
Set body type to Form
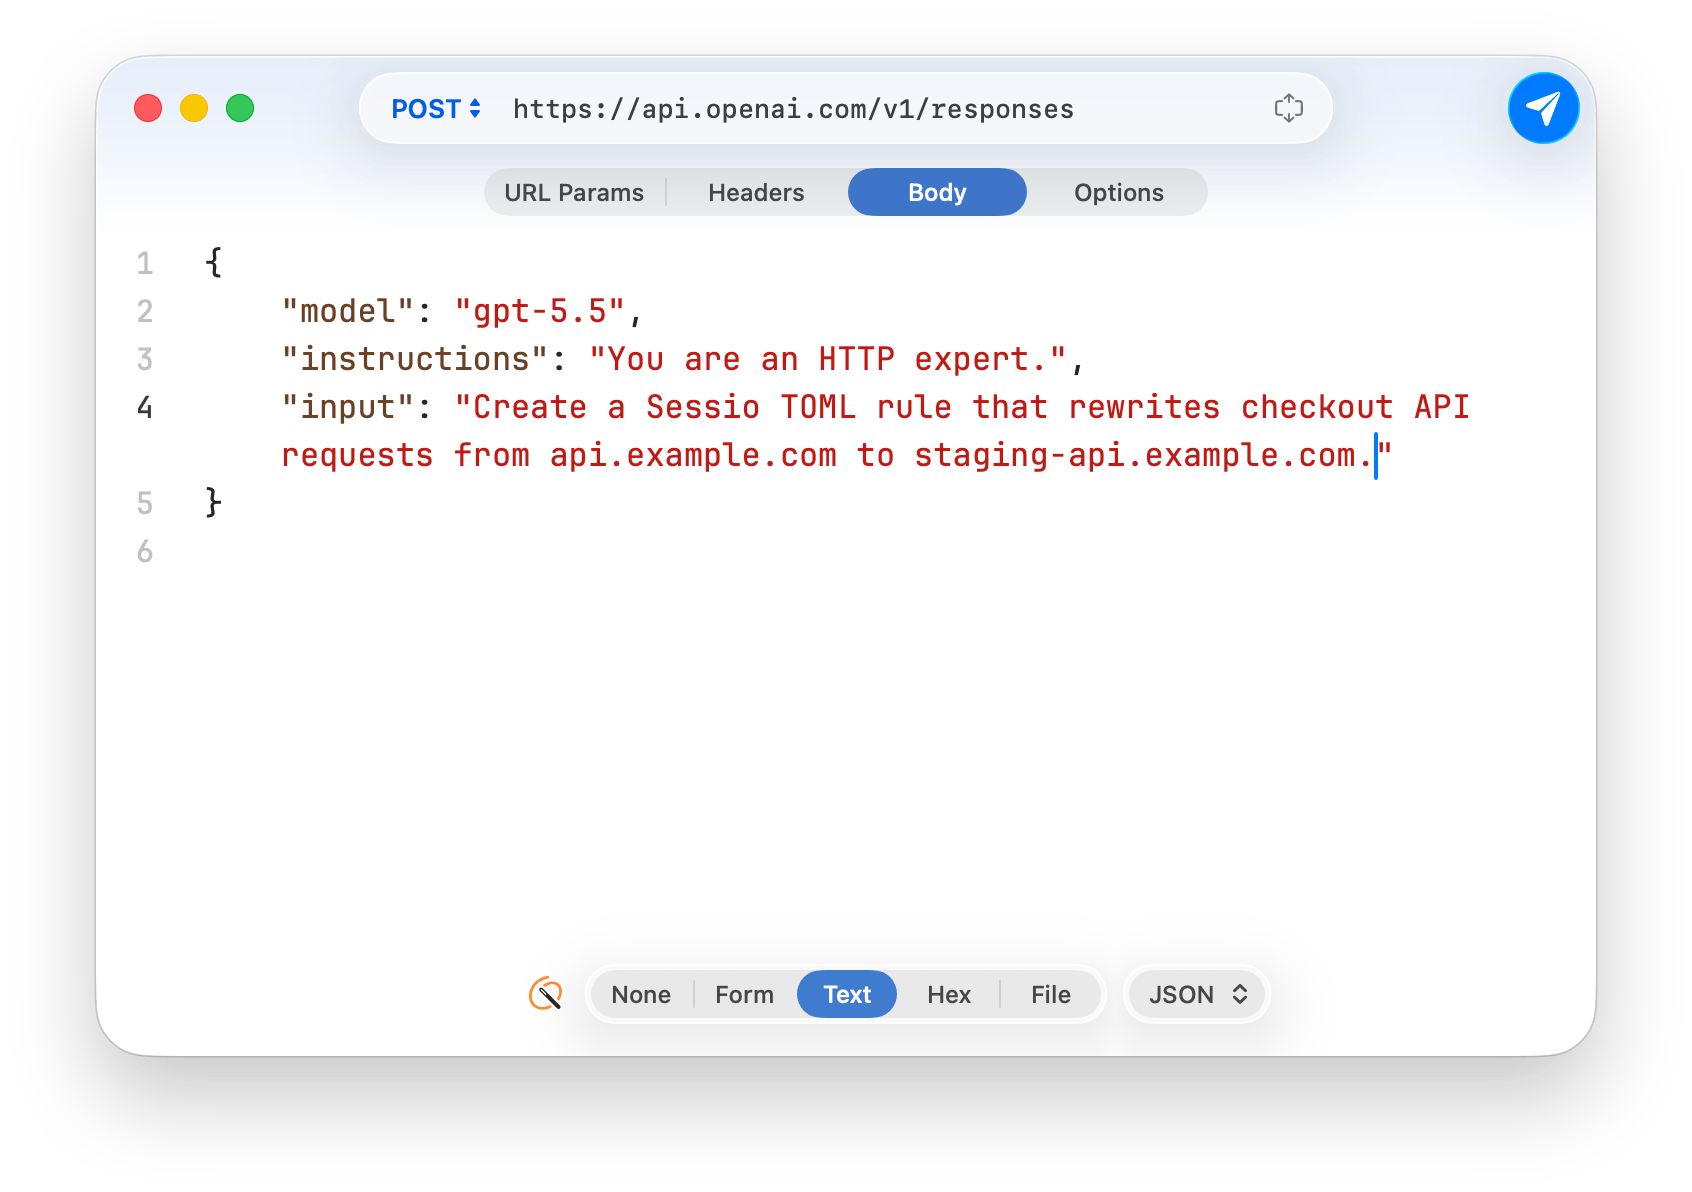pos(744,995)
